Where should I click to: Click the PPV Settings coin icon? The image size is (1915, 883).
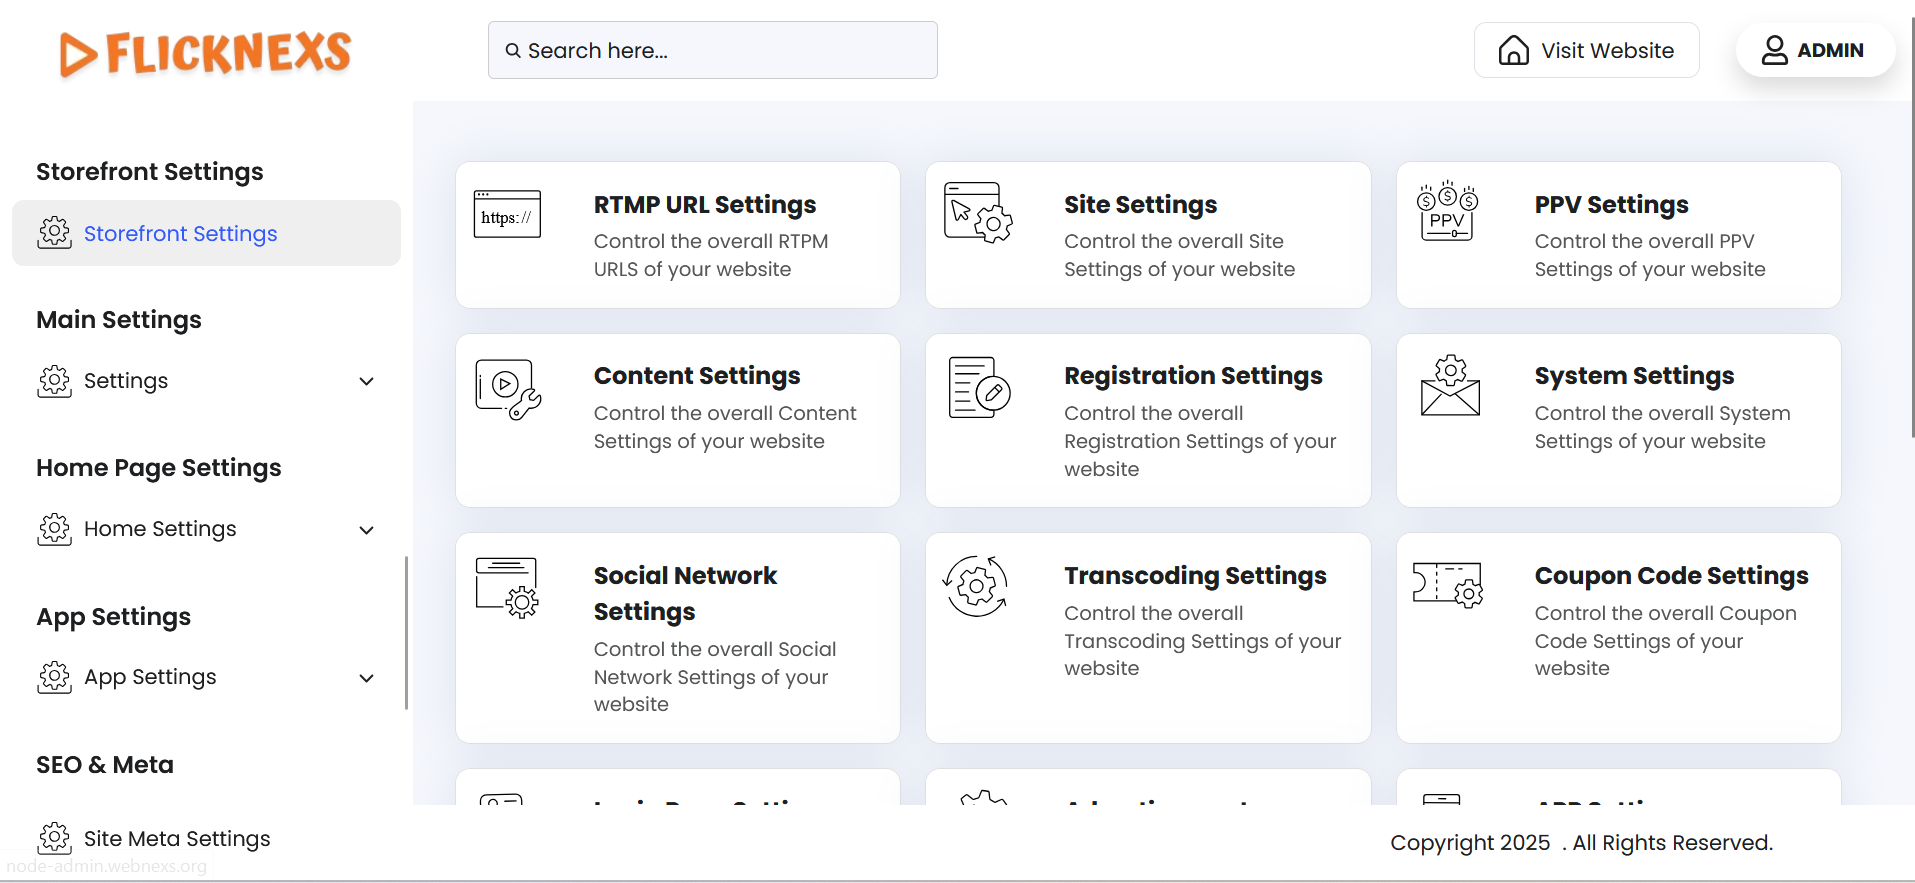coord(1447,211)
